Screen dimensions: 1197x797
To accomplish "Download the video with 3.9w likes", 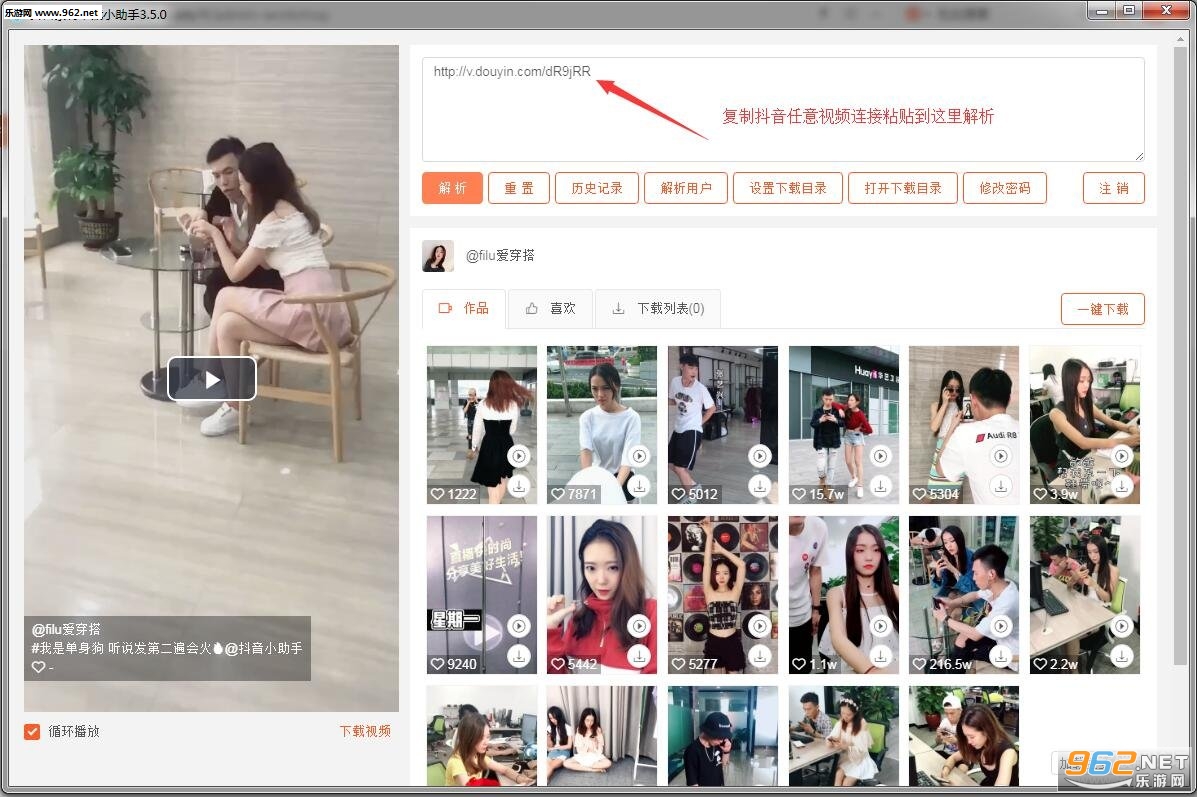I will point(1121,486).
